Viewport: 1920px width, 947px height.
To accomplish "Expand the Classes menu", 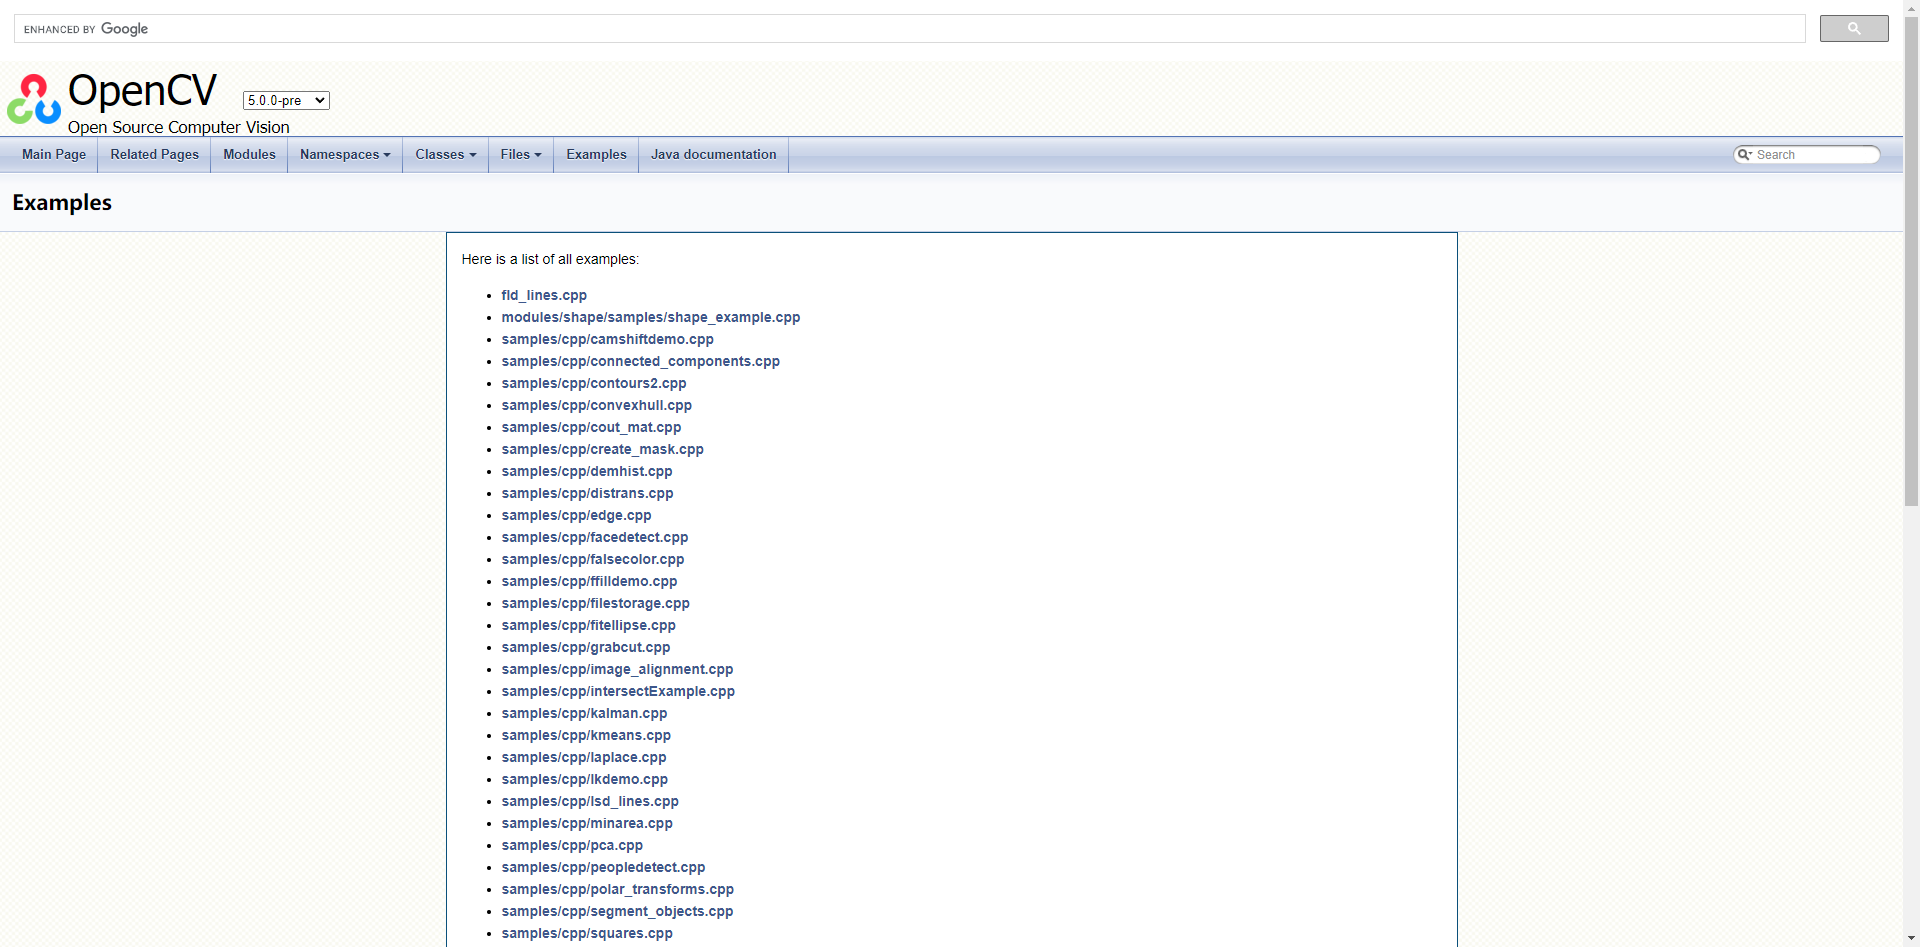I will [x=446, y=155].
